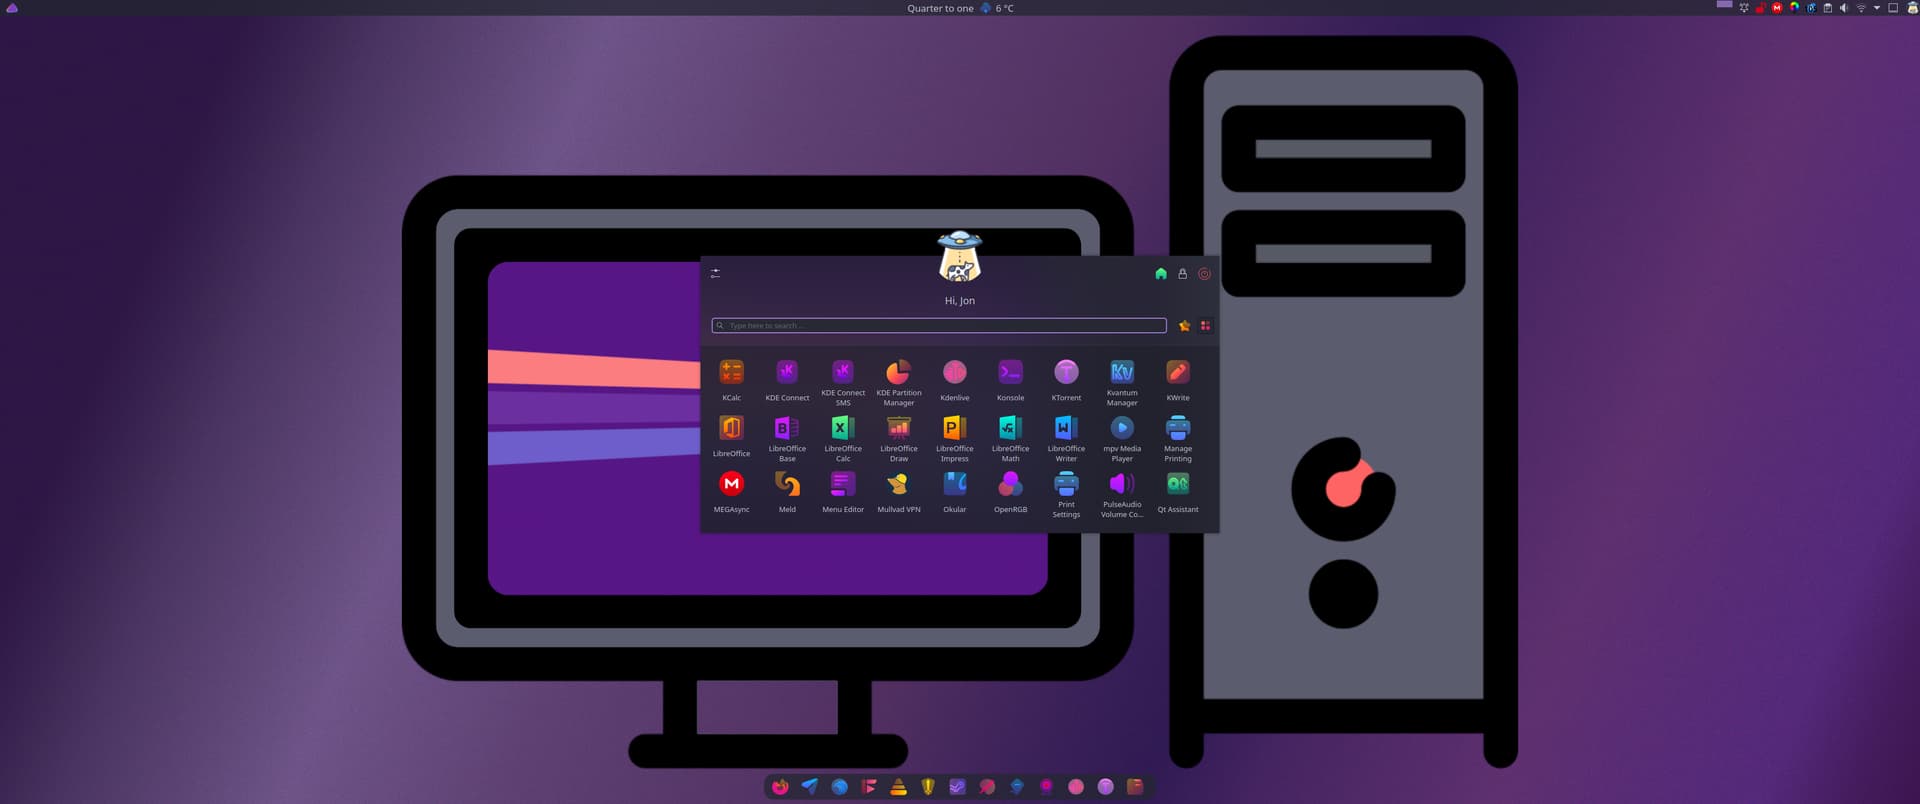The width and height of the screenshot is (1920, 804).
Task: Open Kdenlive video editor
Action: (954, 373)
